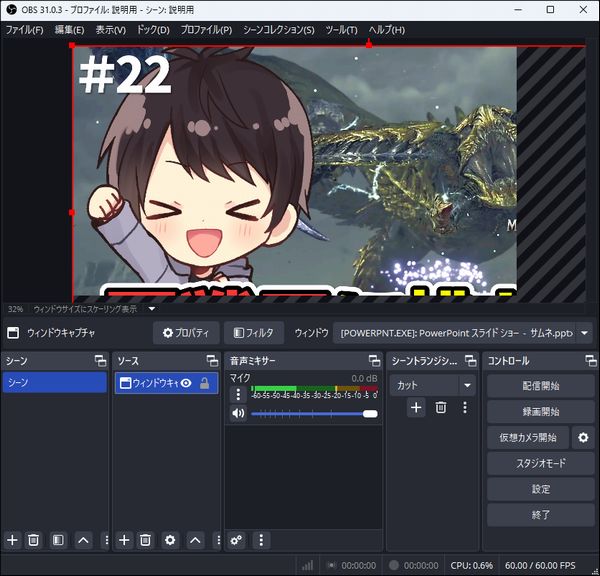
Task: Click the preview canvas thumbnail image
Action: [x=295, y=172]
